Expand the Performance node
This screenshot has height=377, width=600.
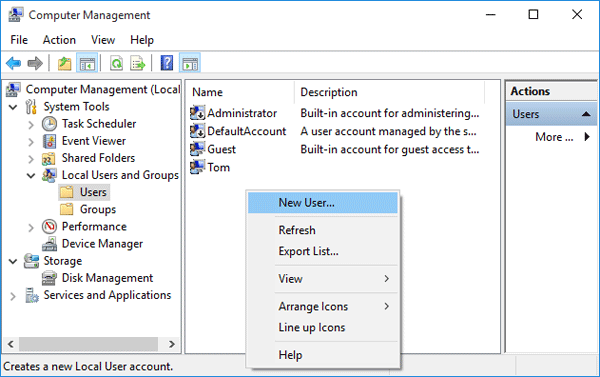click(x=31, y=227)
